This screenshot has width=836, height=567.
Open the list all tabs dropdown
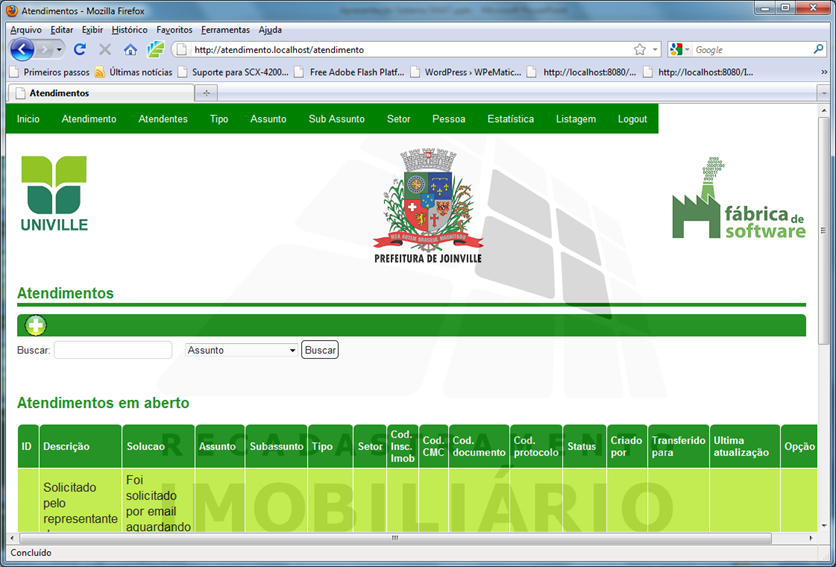tap(824, 93)
